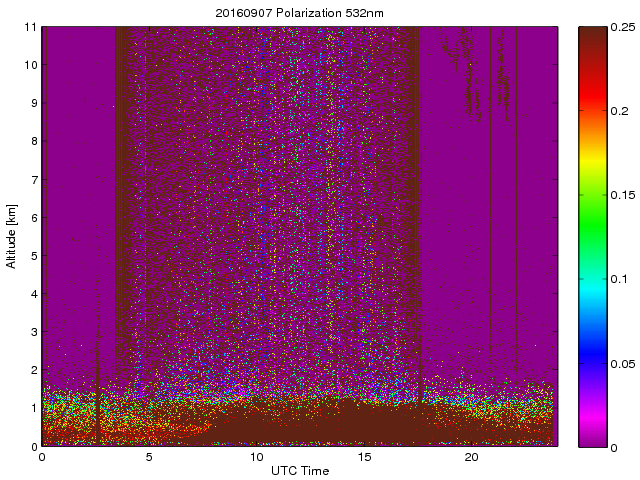Click the y-axis tick label 3

(34, 332)
